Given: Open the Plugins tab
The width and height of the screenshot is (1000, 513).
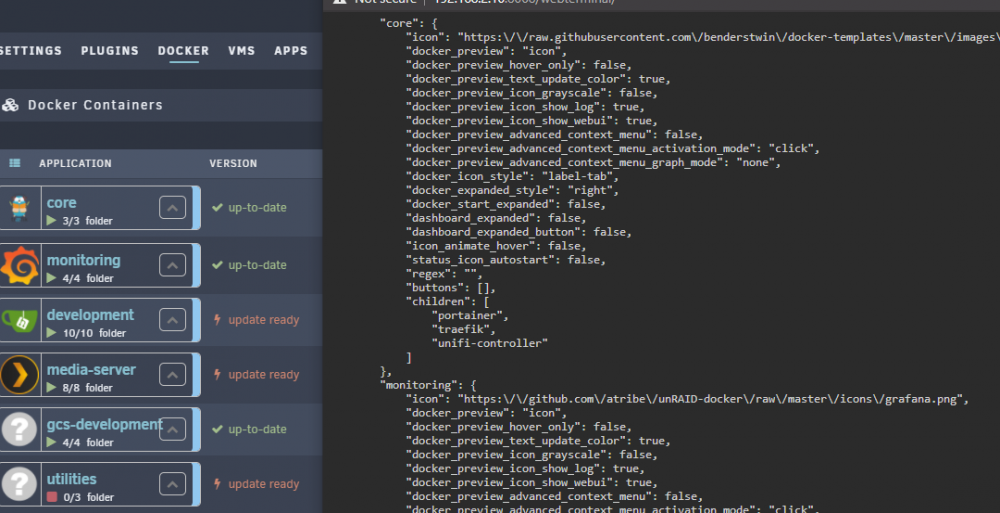Looking at the screenshot, I should pos(110,50).
